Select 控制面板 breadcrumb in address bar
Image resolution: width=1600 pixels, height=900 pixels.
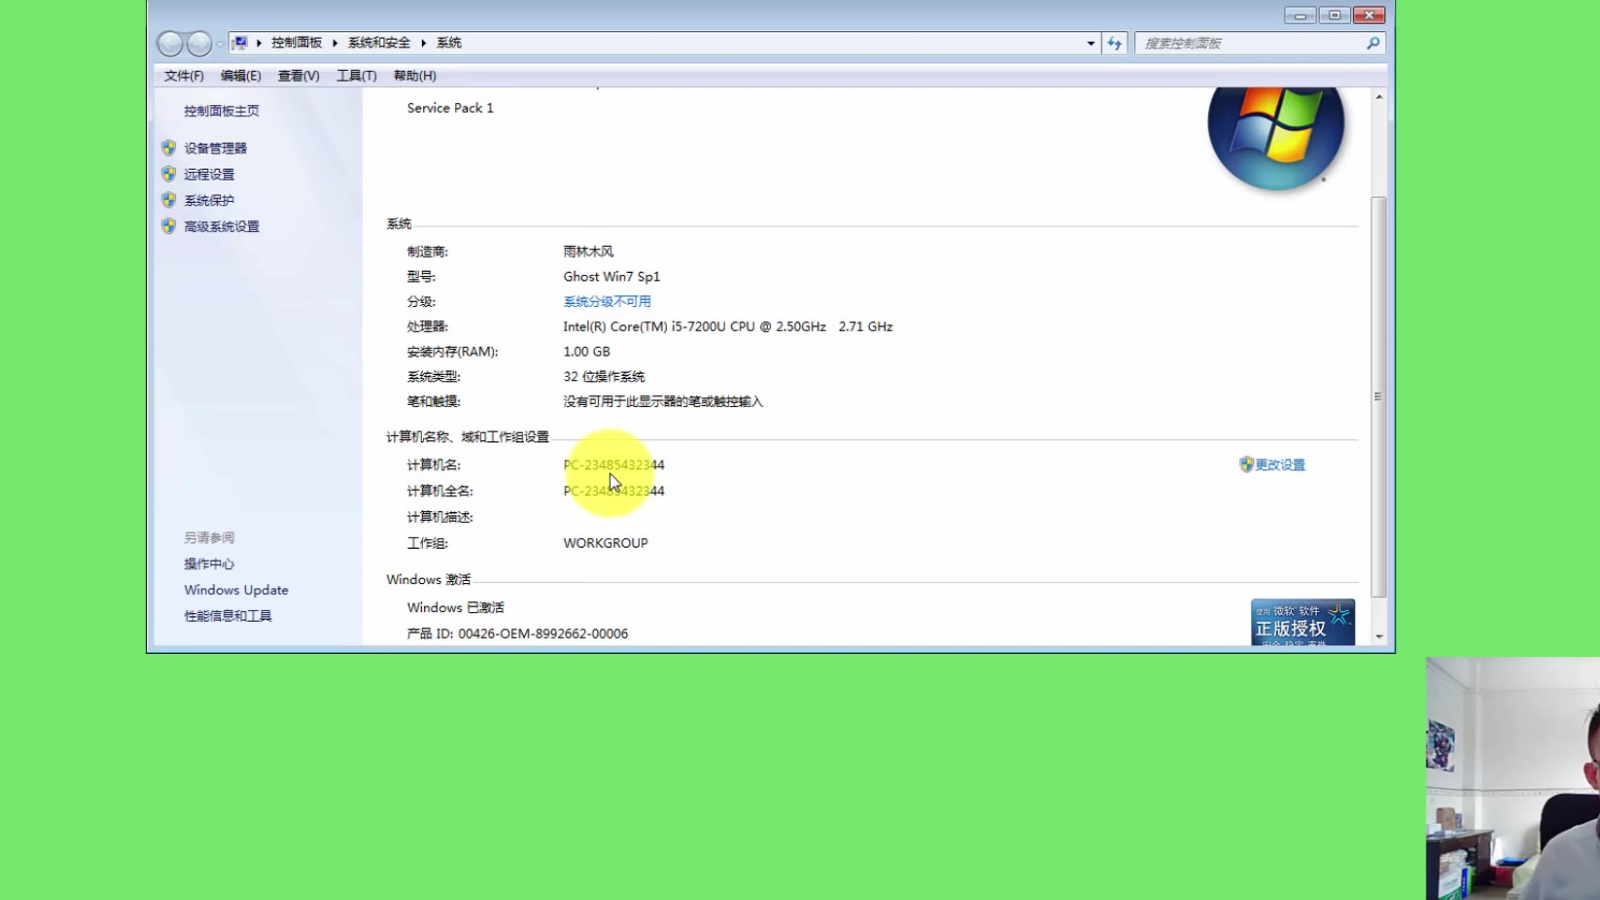pyautogui.click(x=297, y=43)
